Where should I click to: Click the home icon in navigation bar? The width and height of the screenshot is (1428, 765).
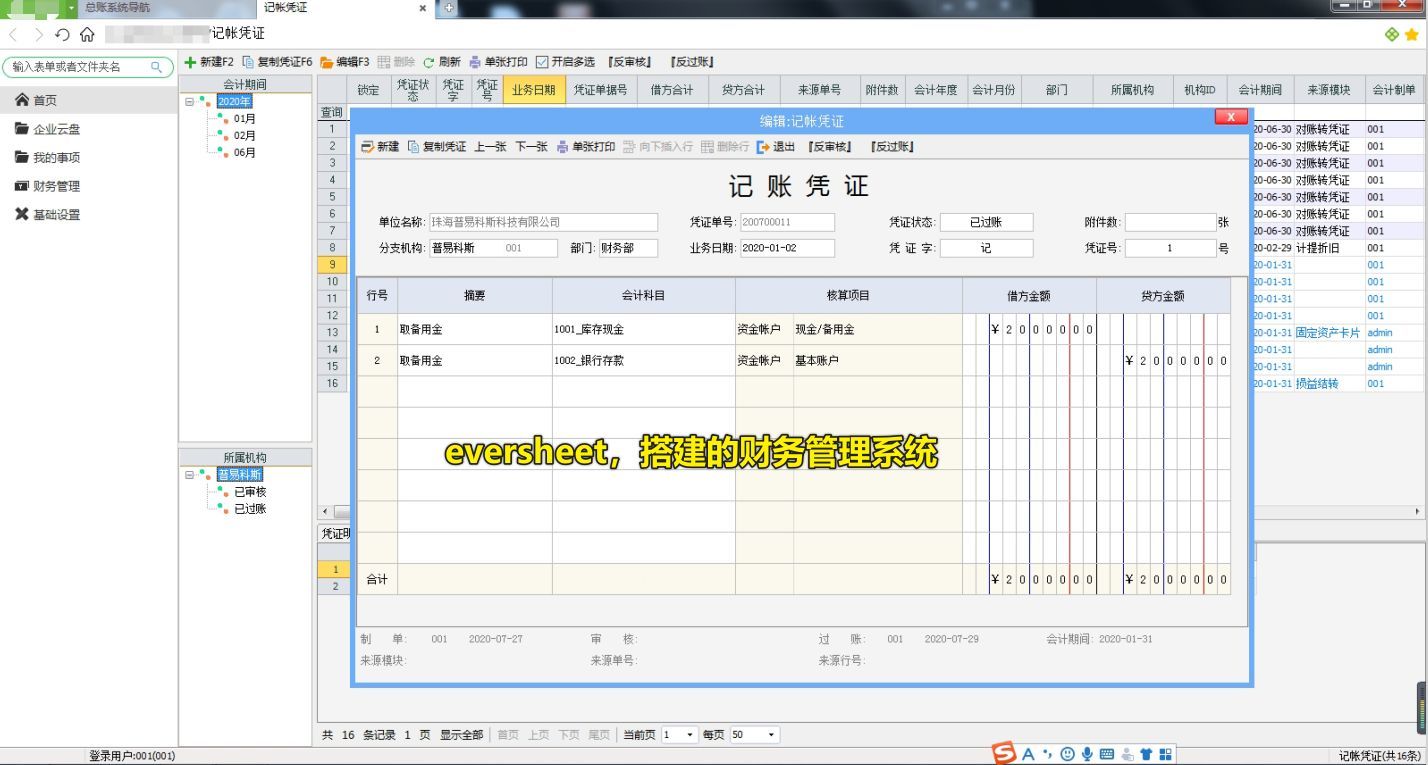click(x=87, y=35)
